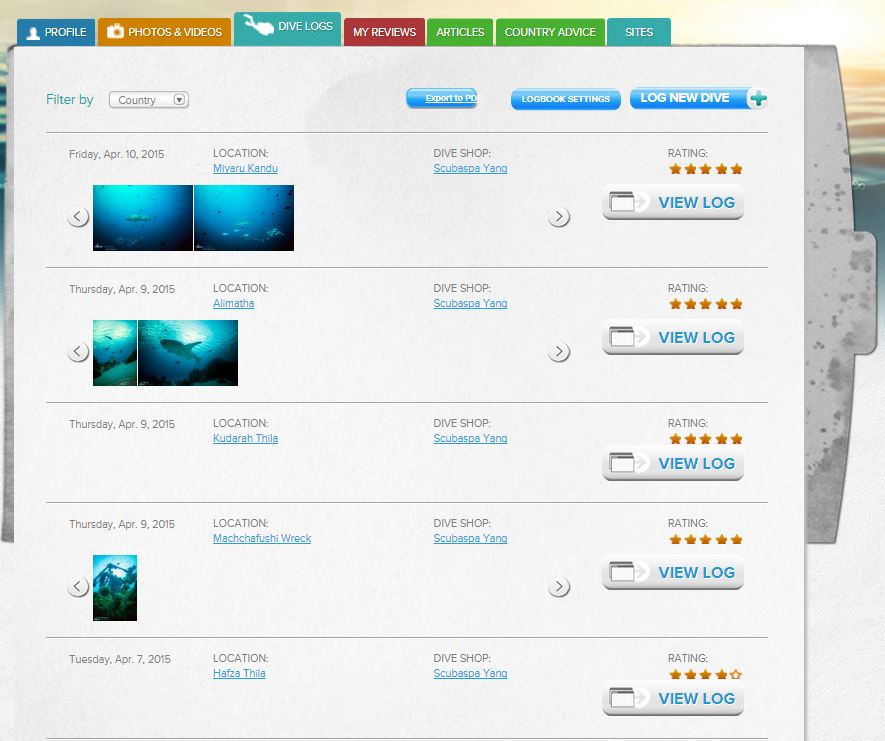This screenshot has width=885, height=741.
Task: Click previous photo arrow in Machchafushi Wreck row
Action: click(x=78, y=586)
